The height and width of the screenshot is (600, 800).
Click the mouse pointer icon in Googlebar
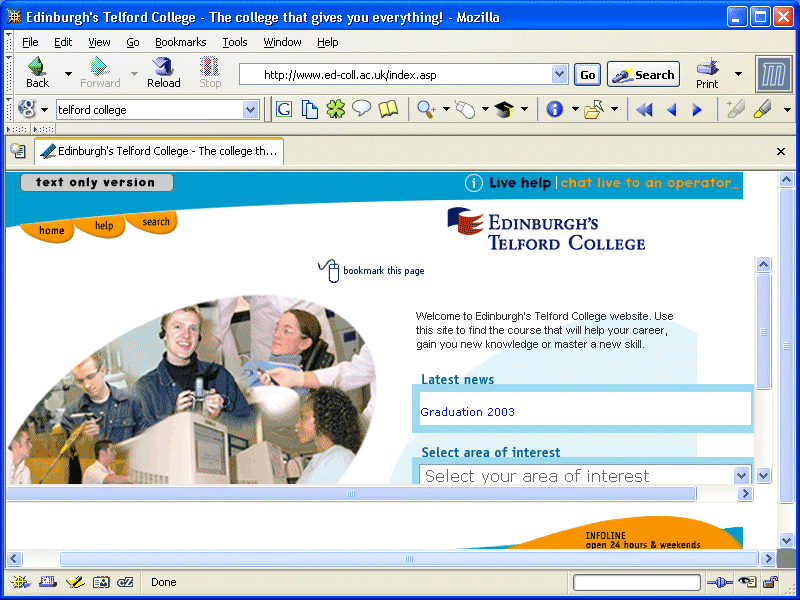(x=465, y=109)
